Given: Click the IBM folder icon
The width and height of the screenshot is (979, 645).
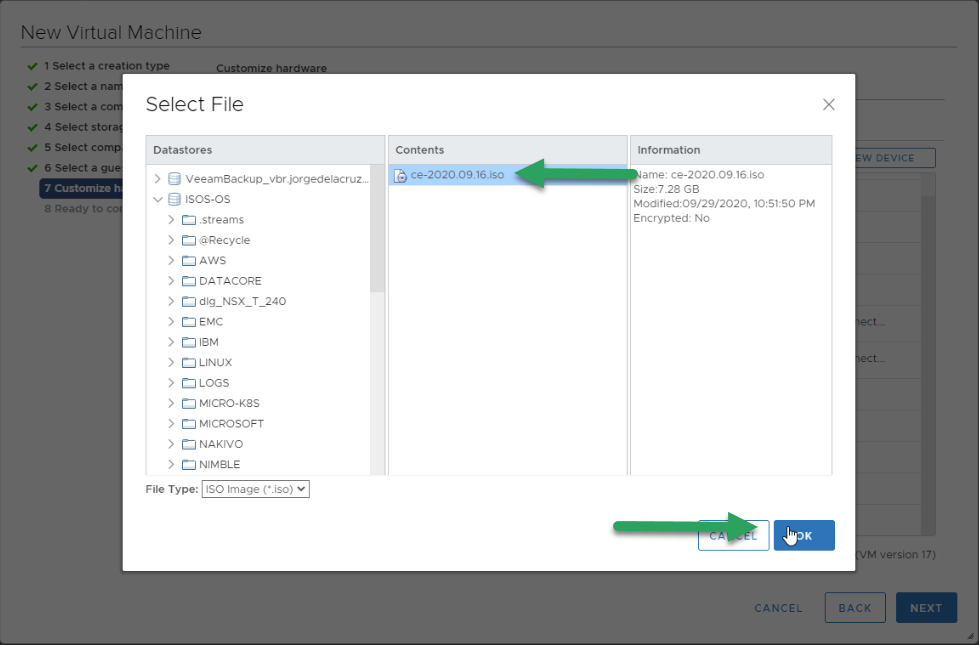Looking at the screenshot, I should 189,342.
